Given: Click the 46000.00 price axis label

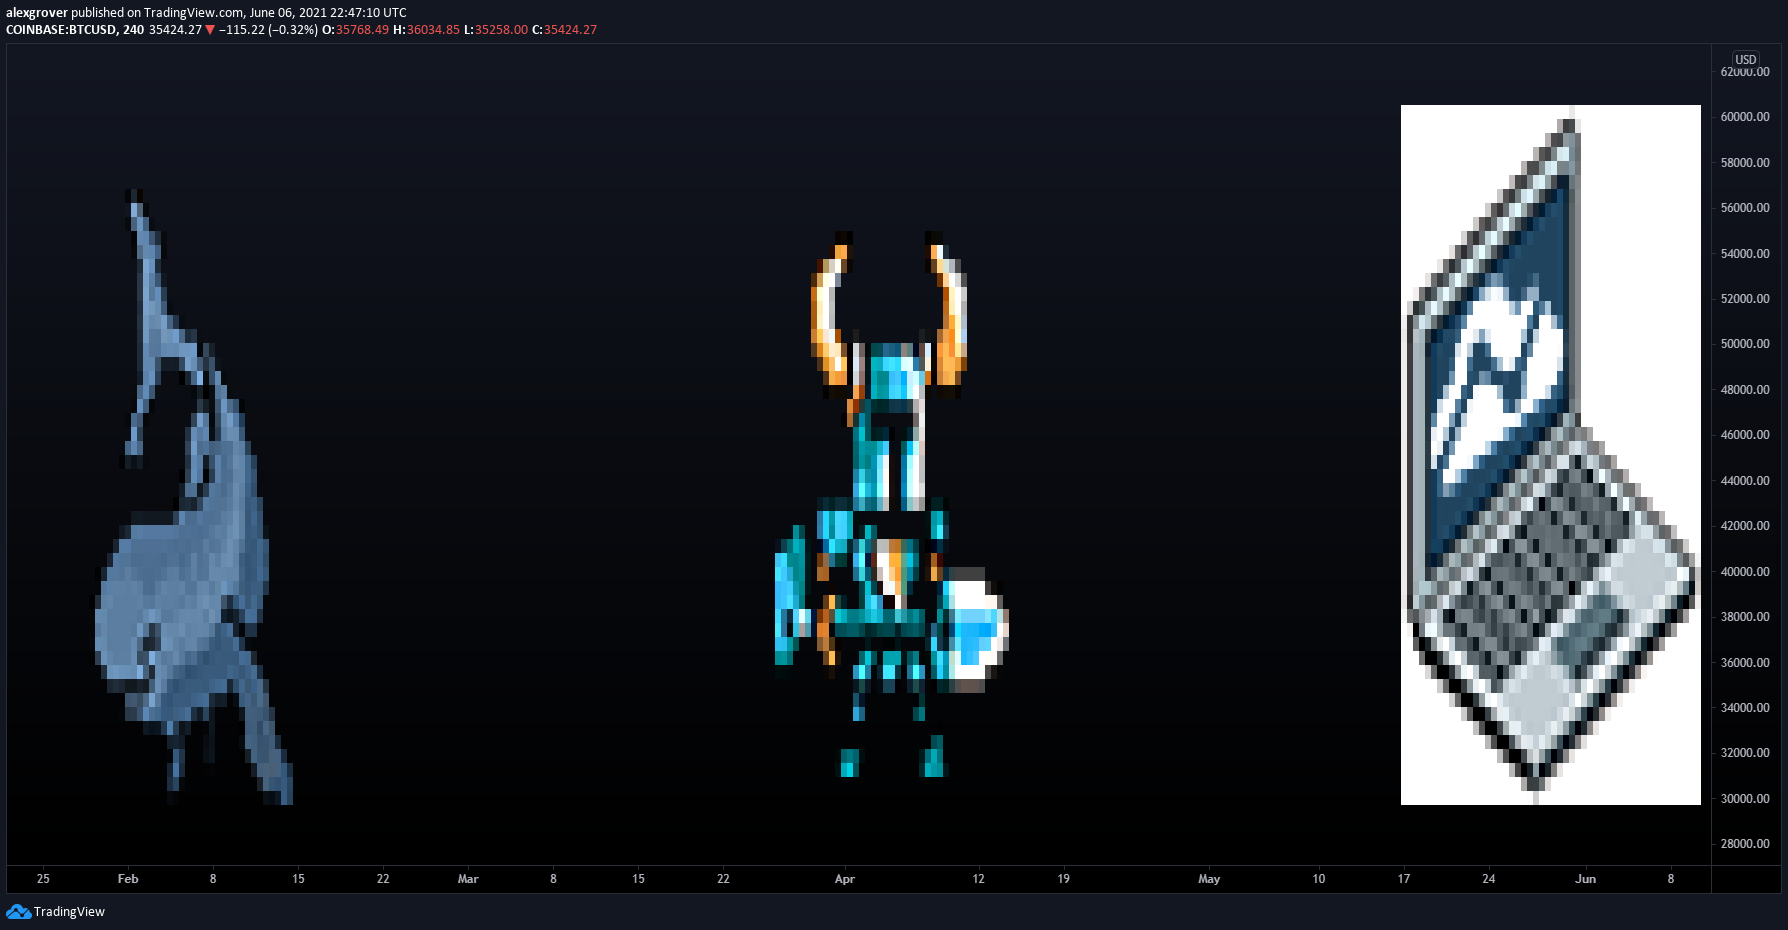Looking at the screenshot, I should coord(1745,435).
